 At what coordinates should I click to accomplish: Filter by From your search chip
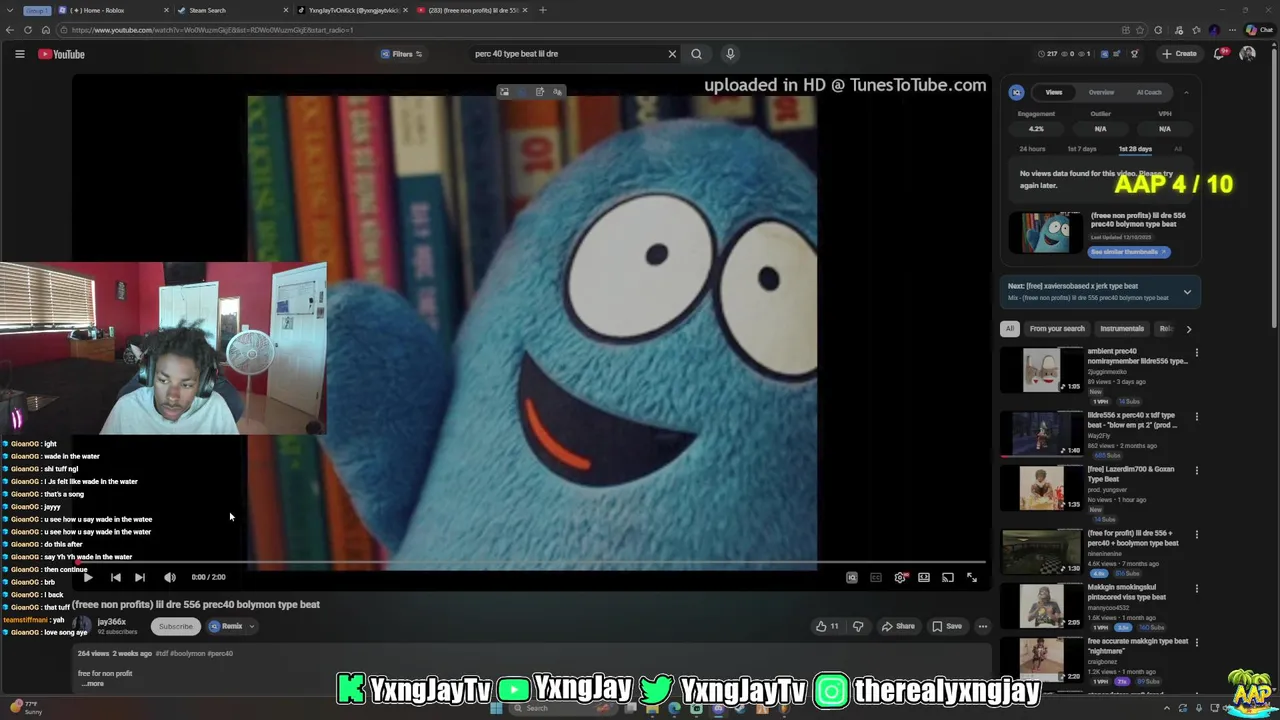click(1057, 328)
